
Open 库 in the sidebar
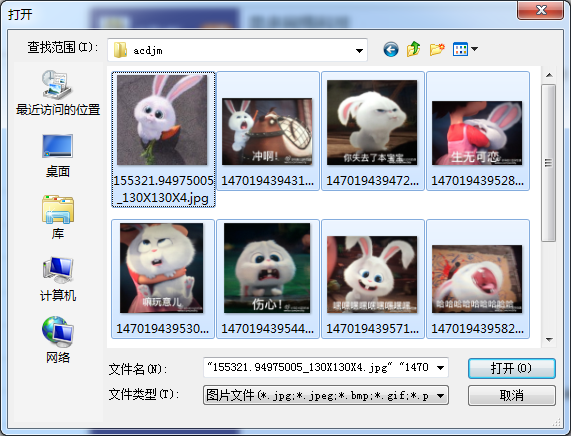(58, 217)
